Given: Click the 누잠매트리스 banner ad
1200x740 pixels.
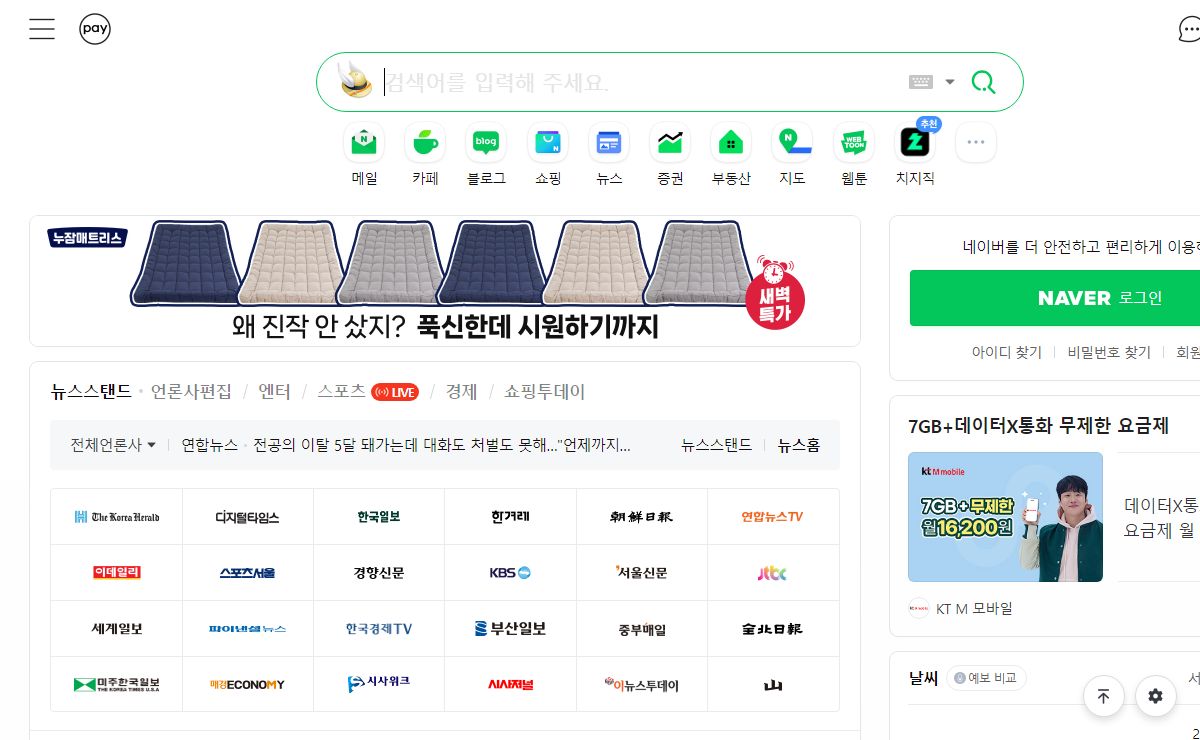Looking at the screenshot, I should point(445,281).
